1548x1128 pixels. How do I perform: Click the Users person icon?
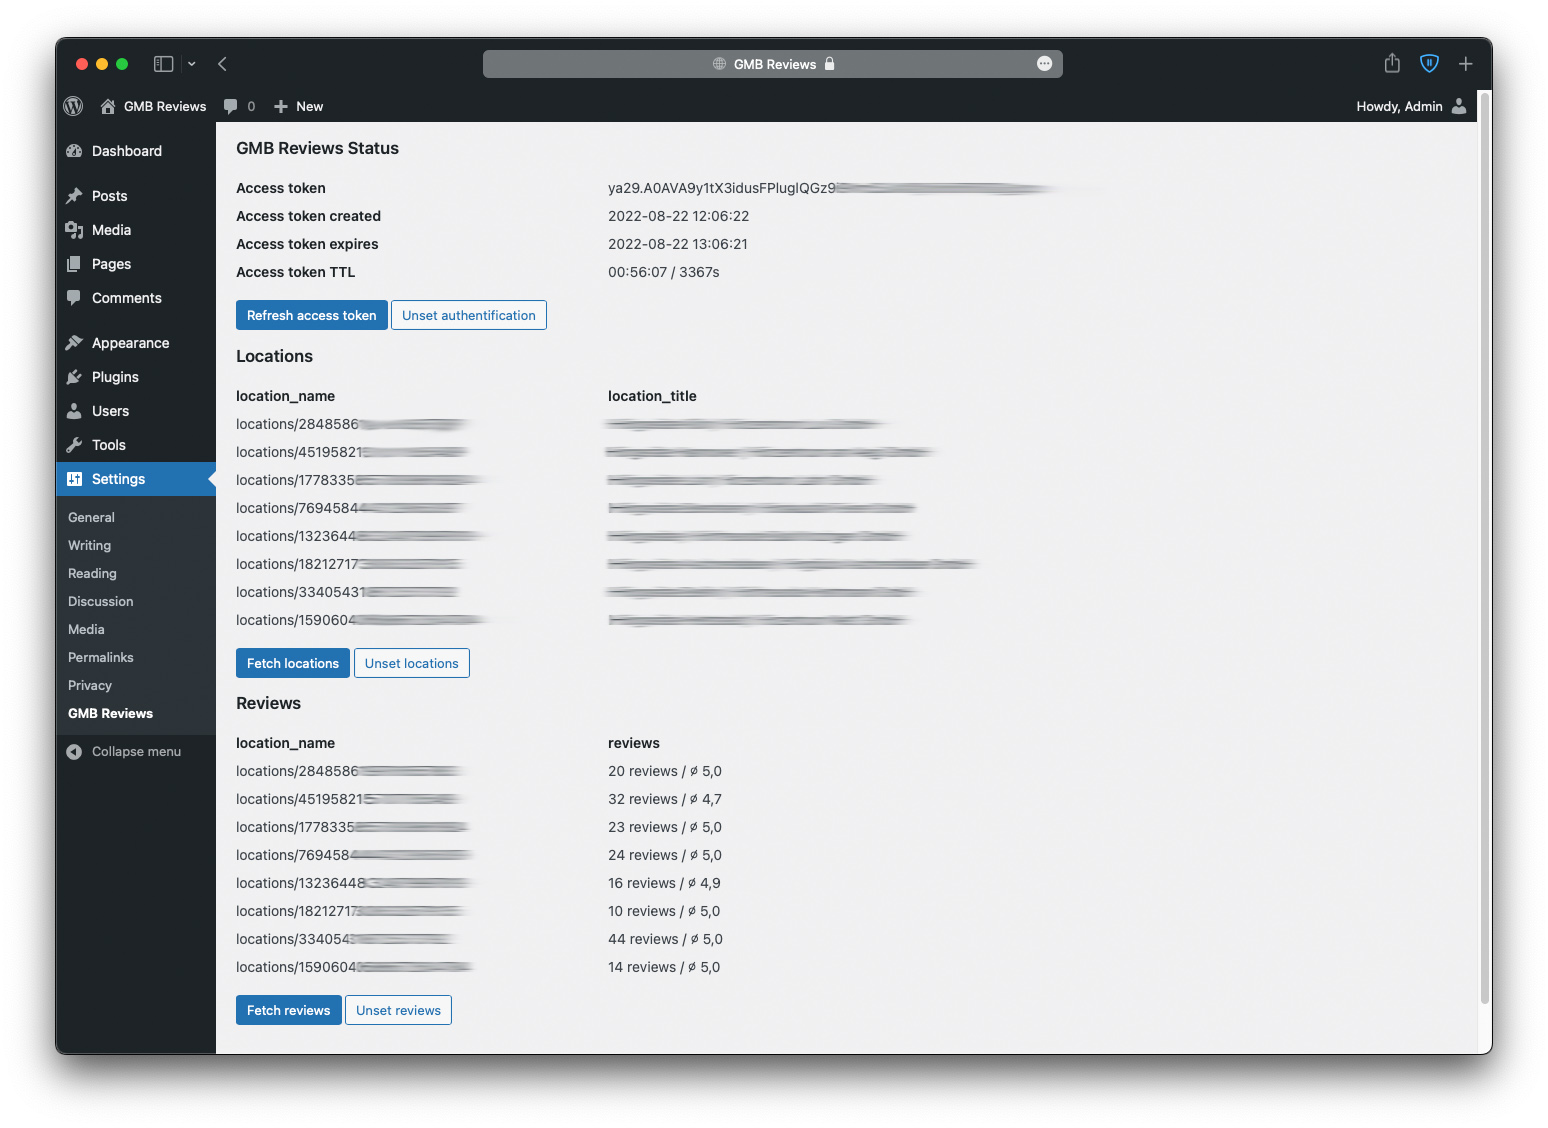pos(74,411)
